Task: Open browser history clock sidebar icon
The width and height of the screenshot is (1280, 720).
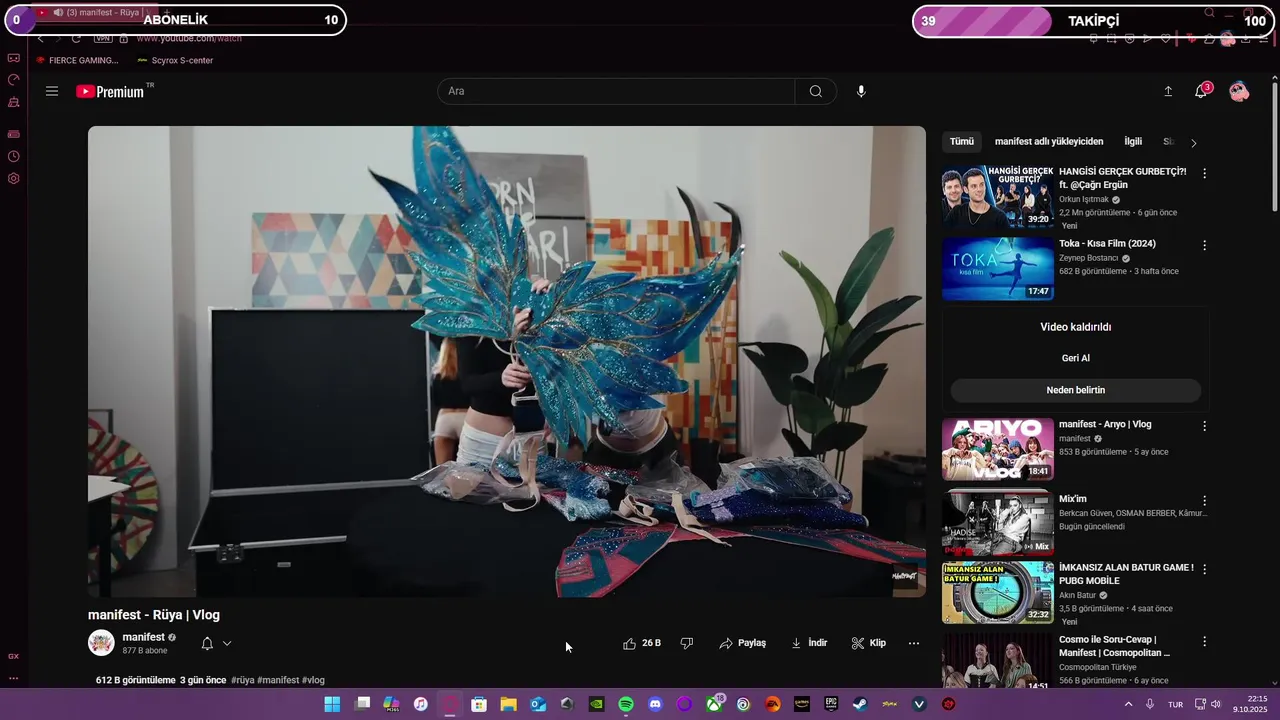Action: point(14,156)
